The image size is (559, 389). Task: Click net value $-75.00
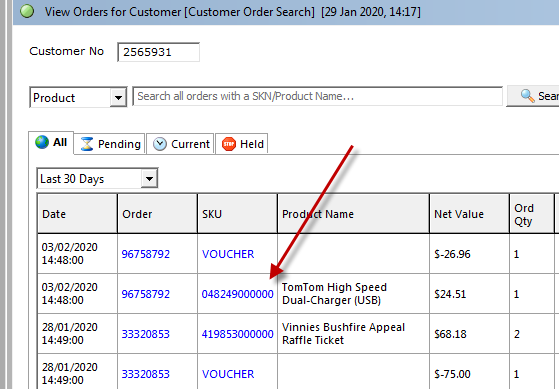[x=452, y=374]
